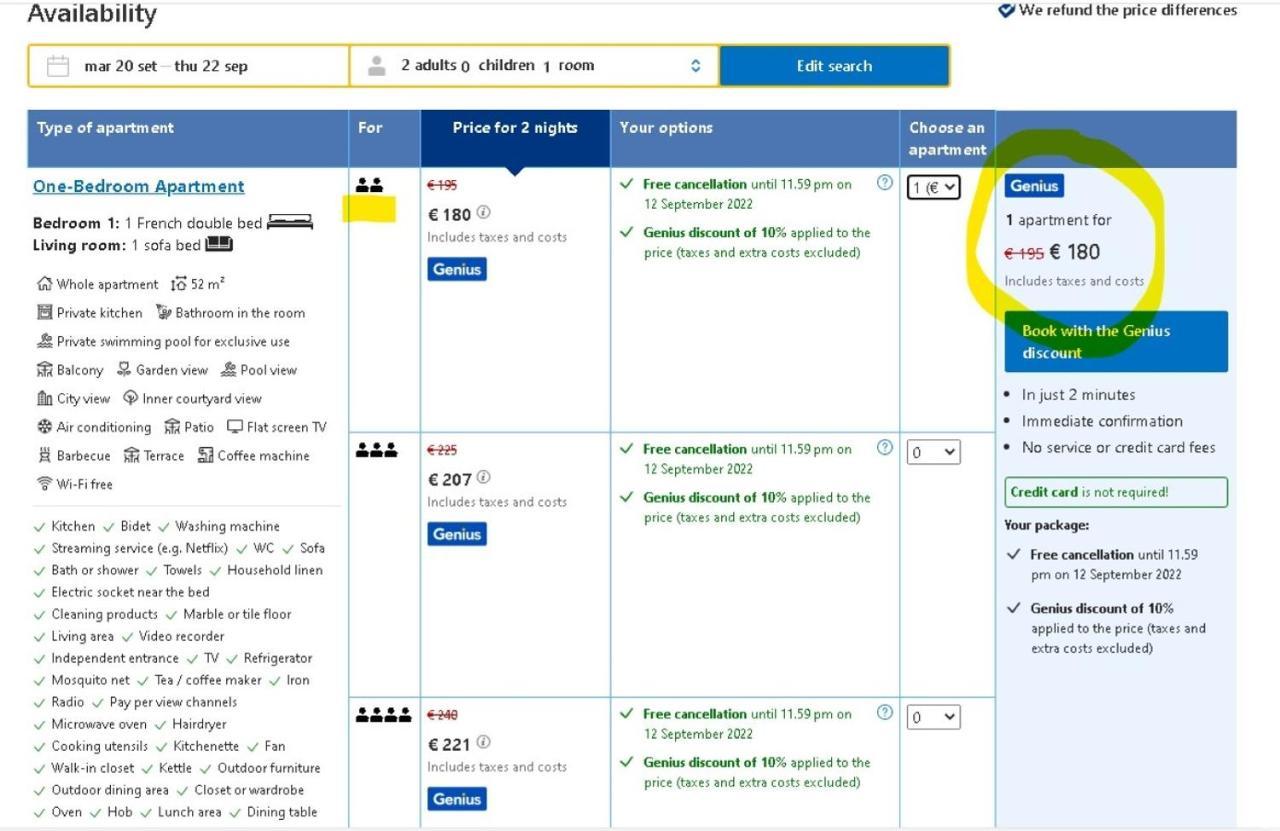Click the € 180 total in booking summary

click(1075, 252)
